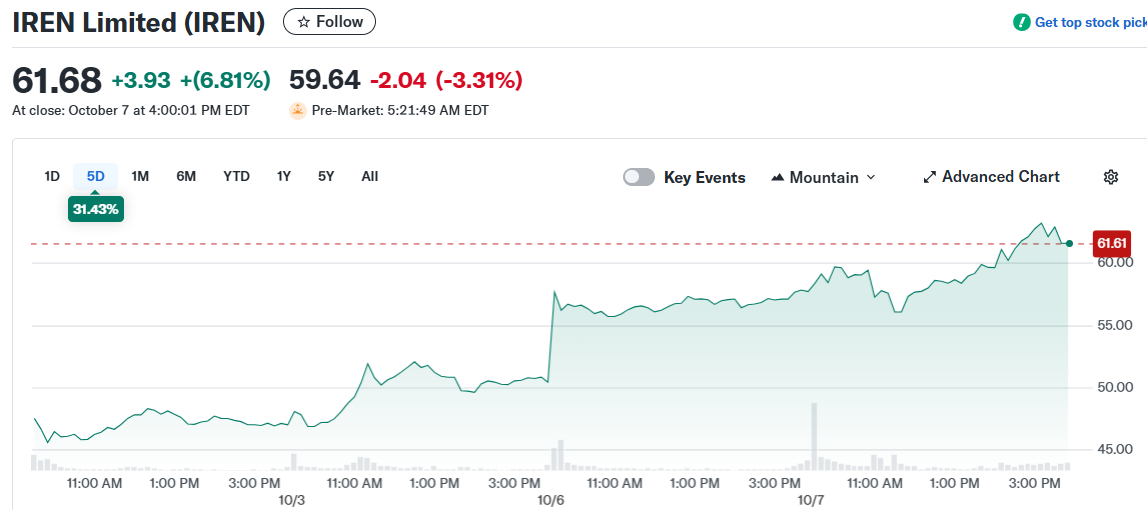The image size is (1147, 510).
Task: Open chart settings gear icon
Action: 1110,177
